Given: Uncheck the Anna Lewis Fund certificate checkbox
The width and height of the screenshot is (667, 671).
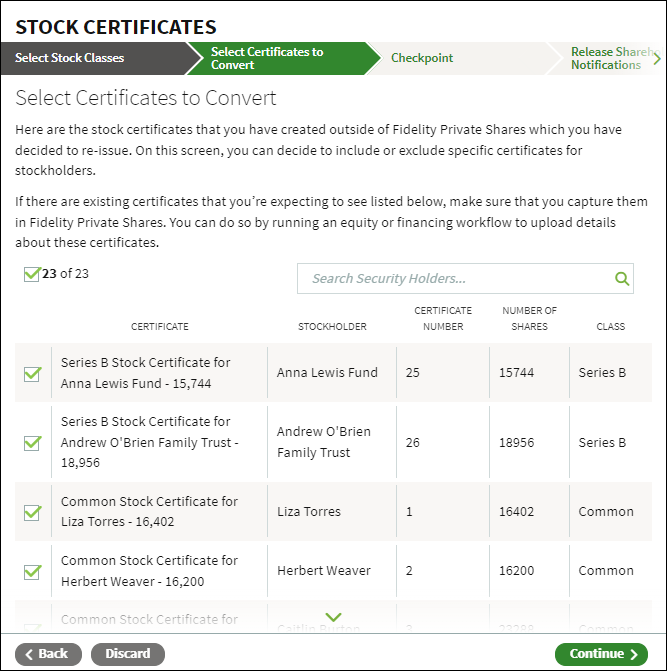Looking at the screenshot, I should tap(33, 374).
